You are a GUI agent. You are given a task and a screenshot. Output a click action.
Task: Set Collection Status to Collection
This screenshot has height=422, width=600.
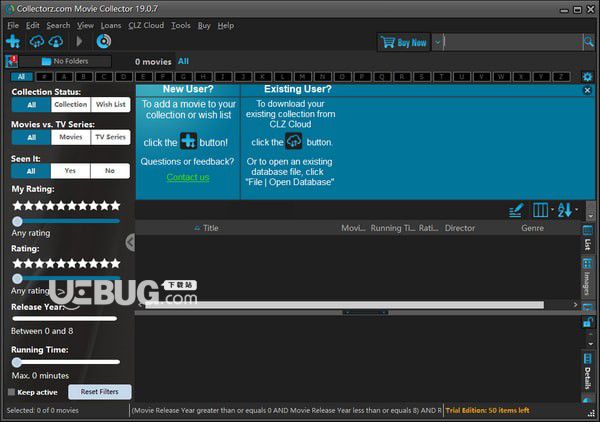point(70,104)
